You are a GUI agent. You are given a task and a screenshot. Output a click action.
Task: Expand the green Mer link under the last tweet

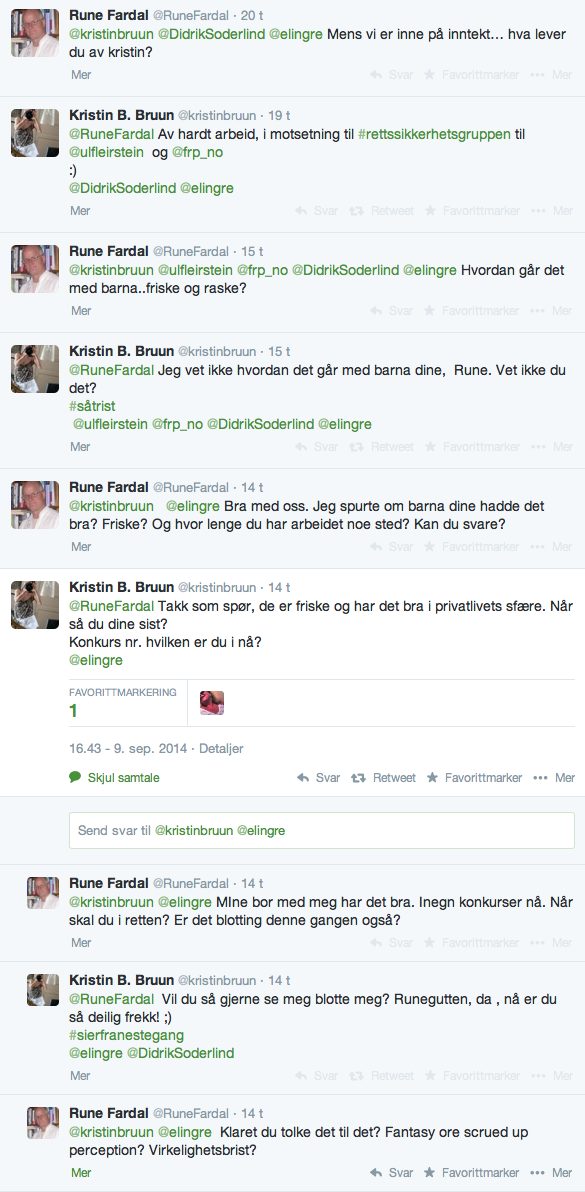81,1173
